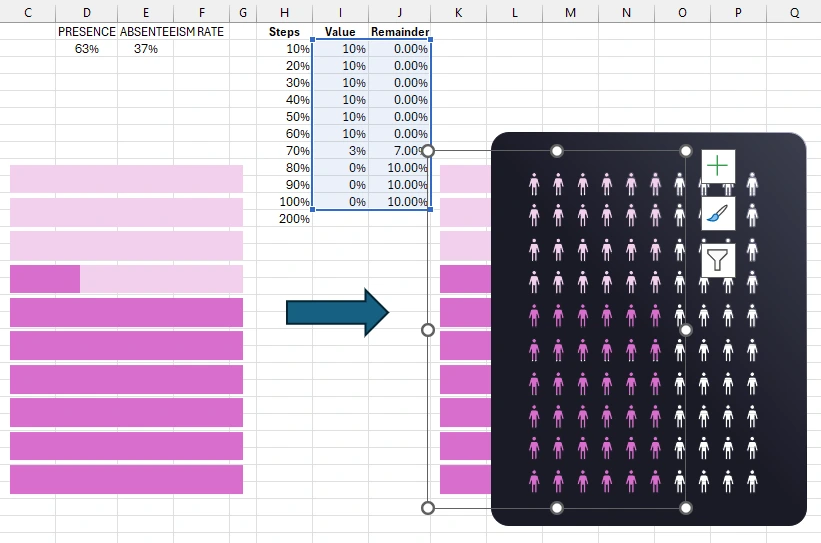Select the 63% presence value cell

coord(86,49)
